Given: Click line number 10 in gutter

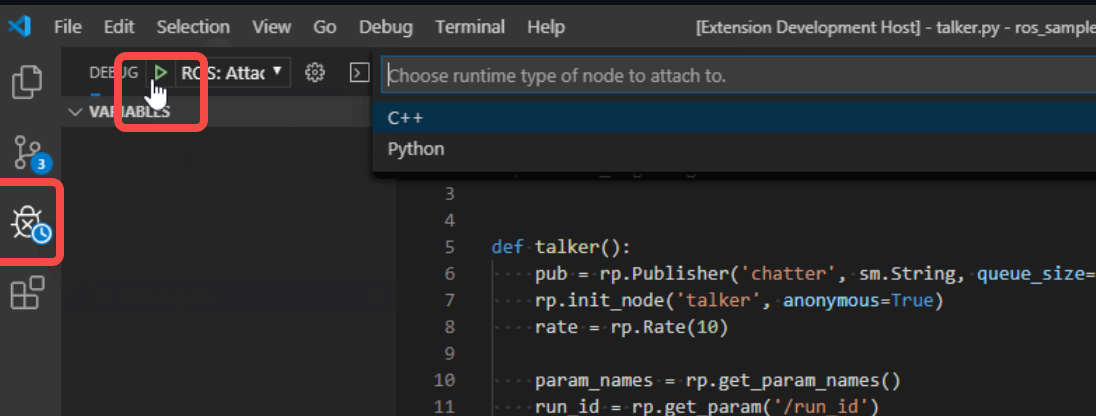Looking at the screenshot, I should [443, 381].
